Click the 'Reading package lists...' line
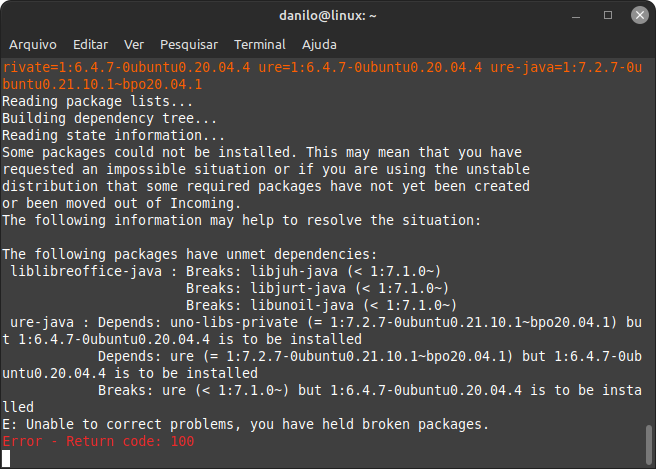656x469 pixels. 97,101
